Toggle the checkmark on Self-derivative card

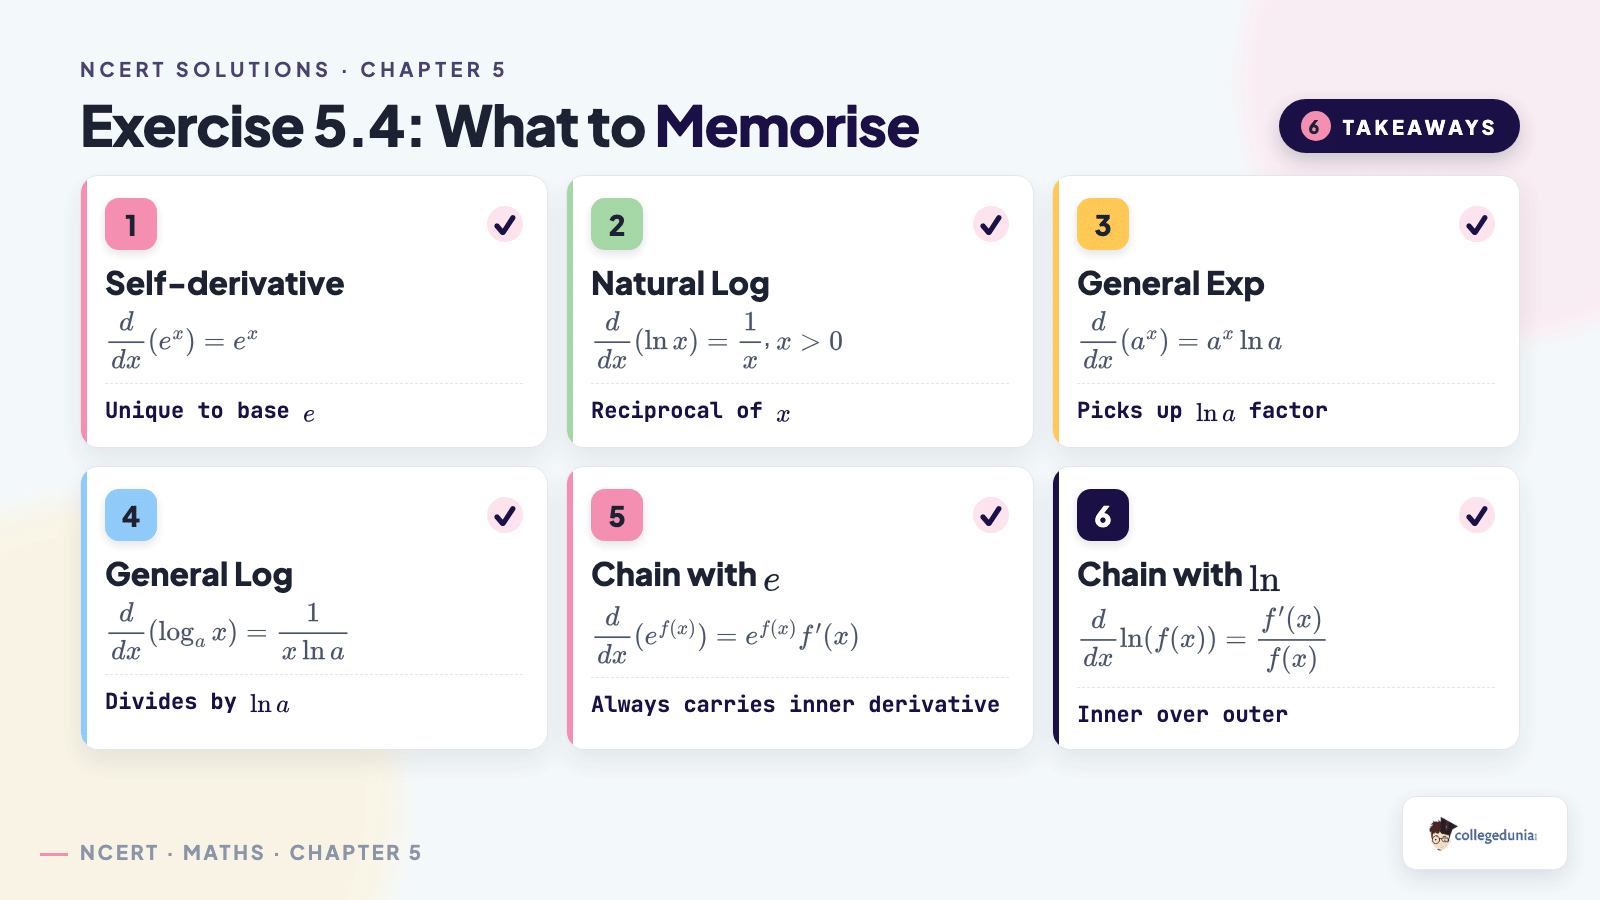coord(505,224)
